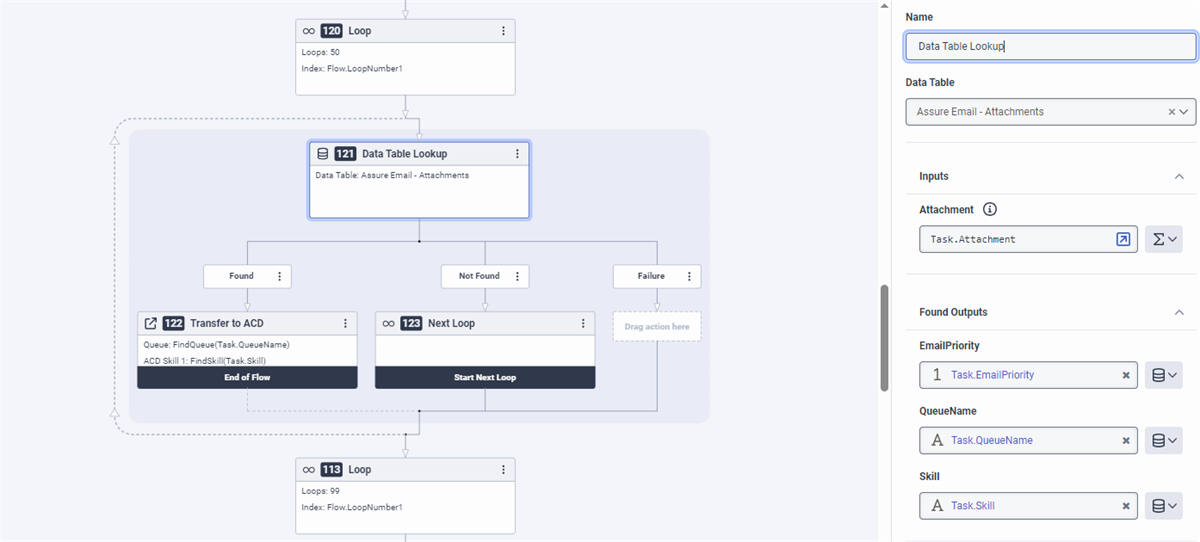Remove the Task.Skill output variable
Image resolution: width=1200 pixels, height=542 pixels.
(1125, 506)
